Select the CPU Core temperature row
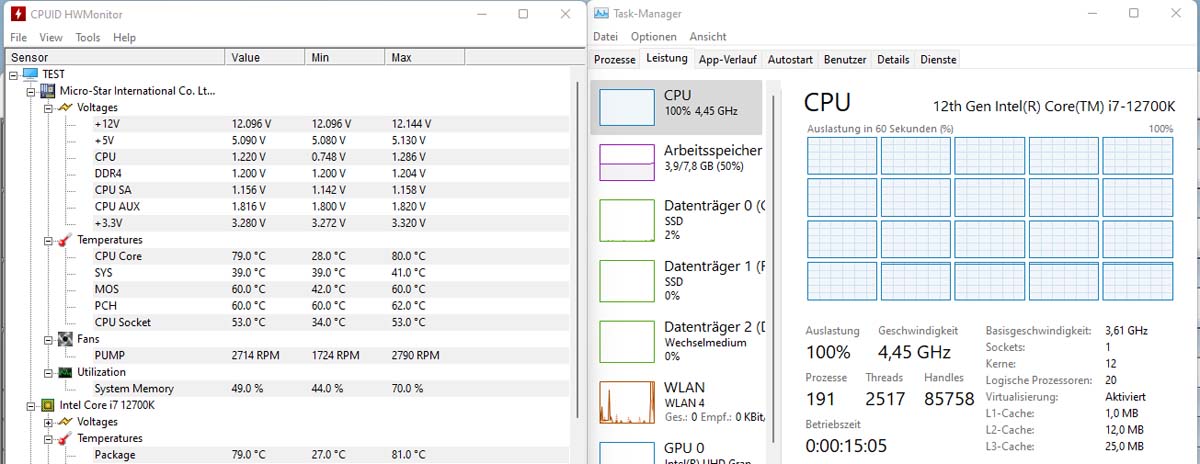Viewport: 1200px width, 464px height. [x=289, y=256]
